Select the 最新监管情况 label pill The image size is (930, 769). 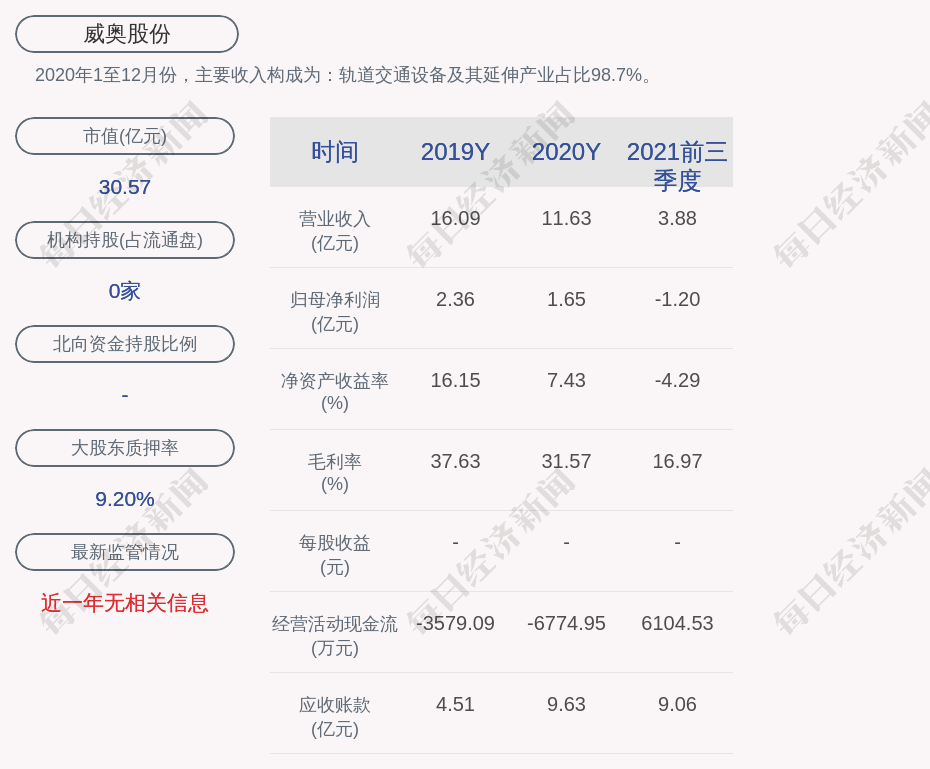click(125, 552)
